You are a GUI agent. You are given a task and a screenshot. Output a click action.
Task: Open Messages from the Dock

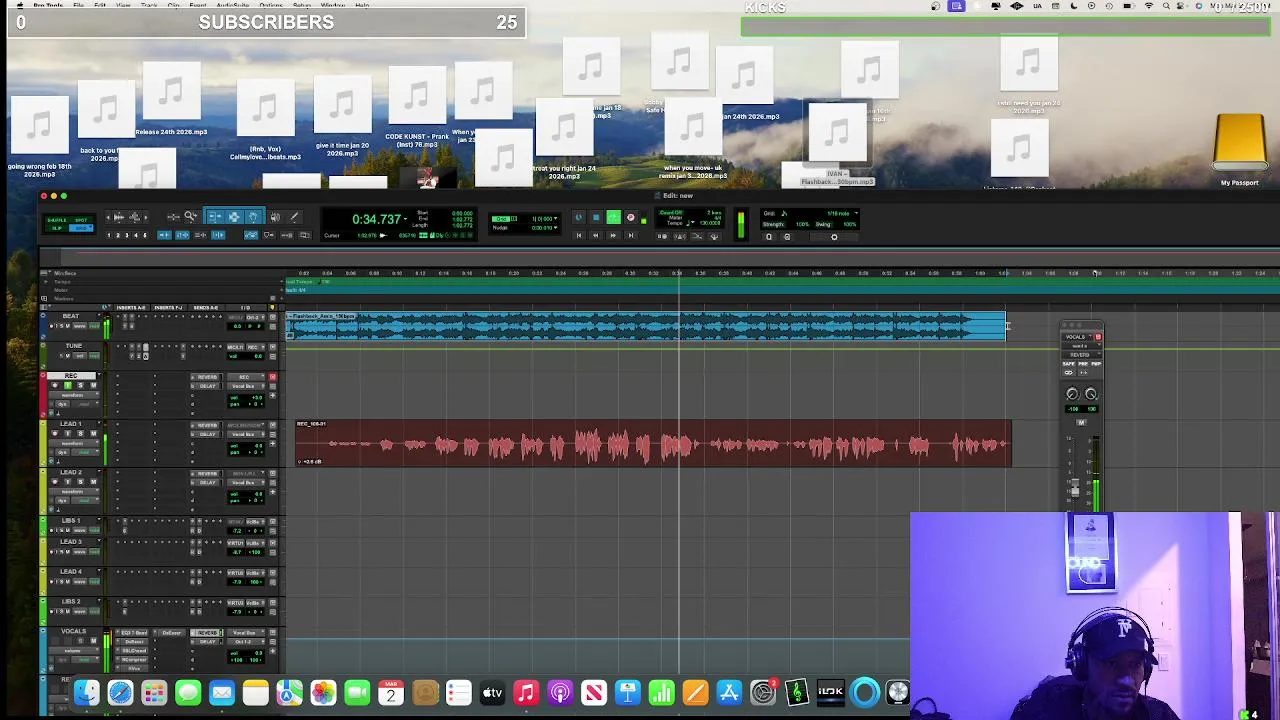(x=188, y=692)
